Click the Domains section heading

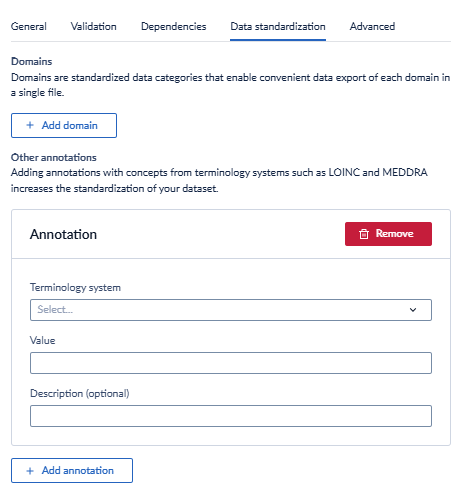(32, 61)
